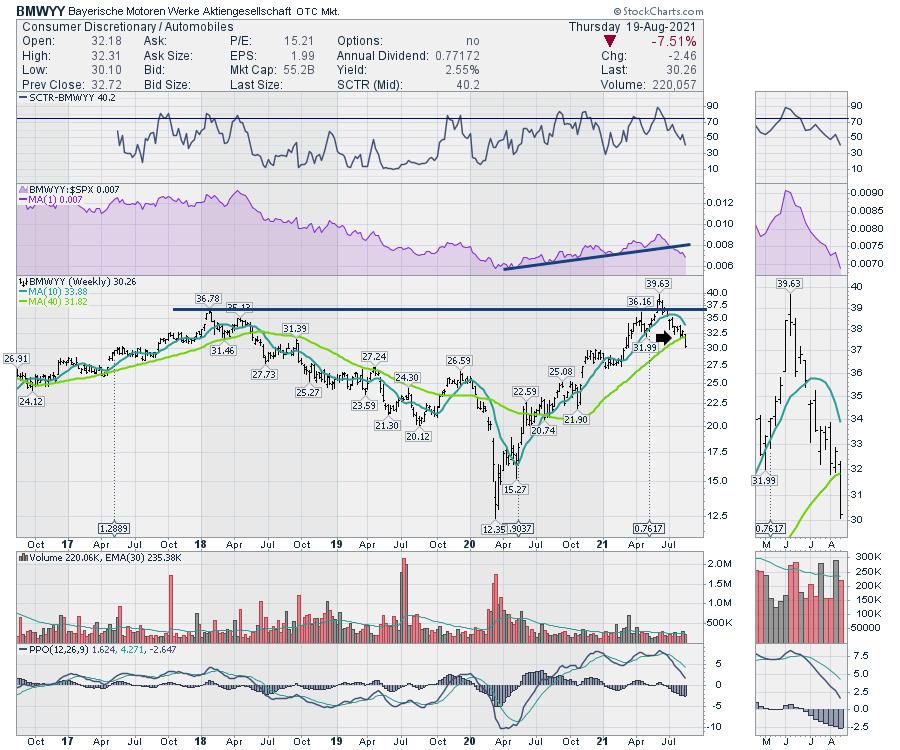Viewport: 900px width, 750px height.
Task: Click the 31.39 price label
Action: [x=294, y=329]
